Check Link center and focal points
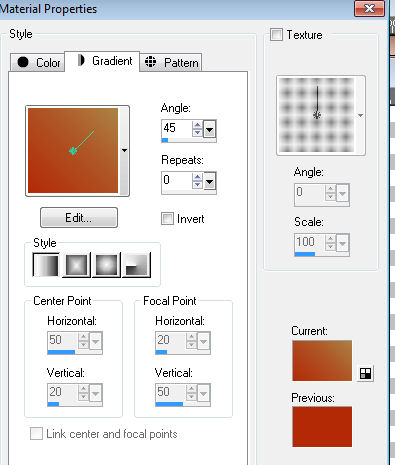Image resolution: width=395 pixels, height=465 pixels. (36, 434)
